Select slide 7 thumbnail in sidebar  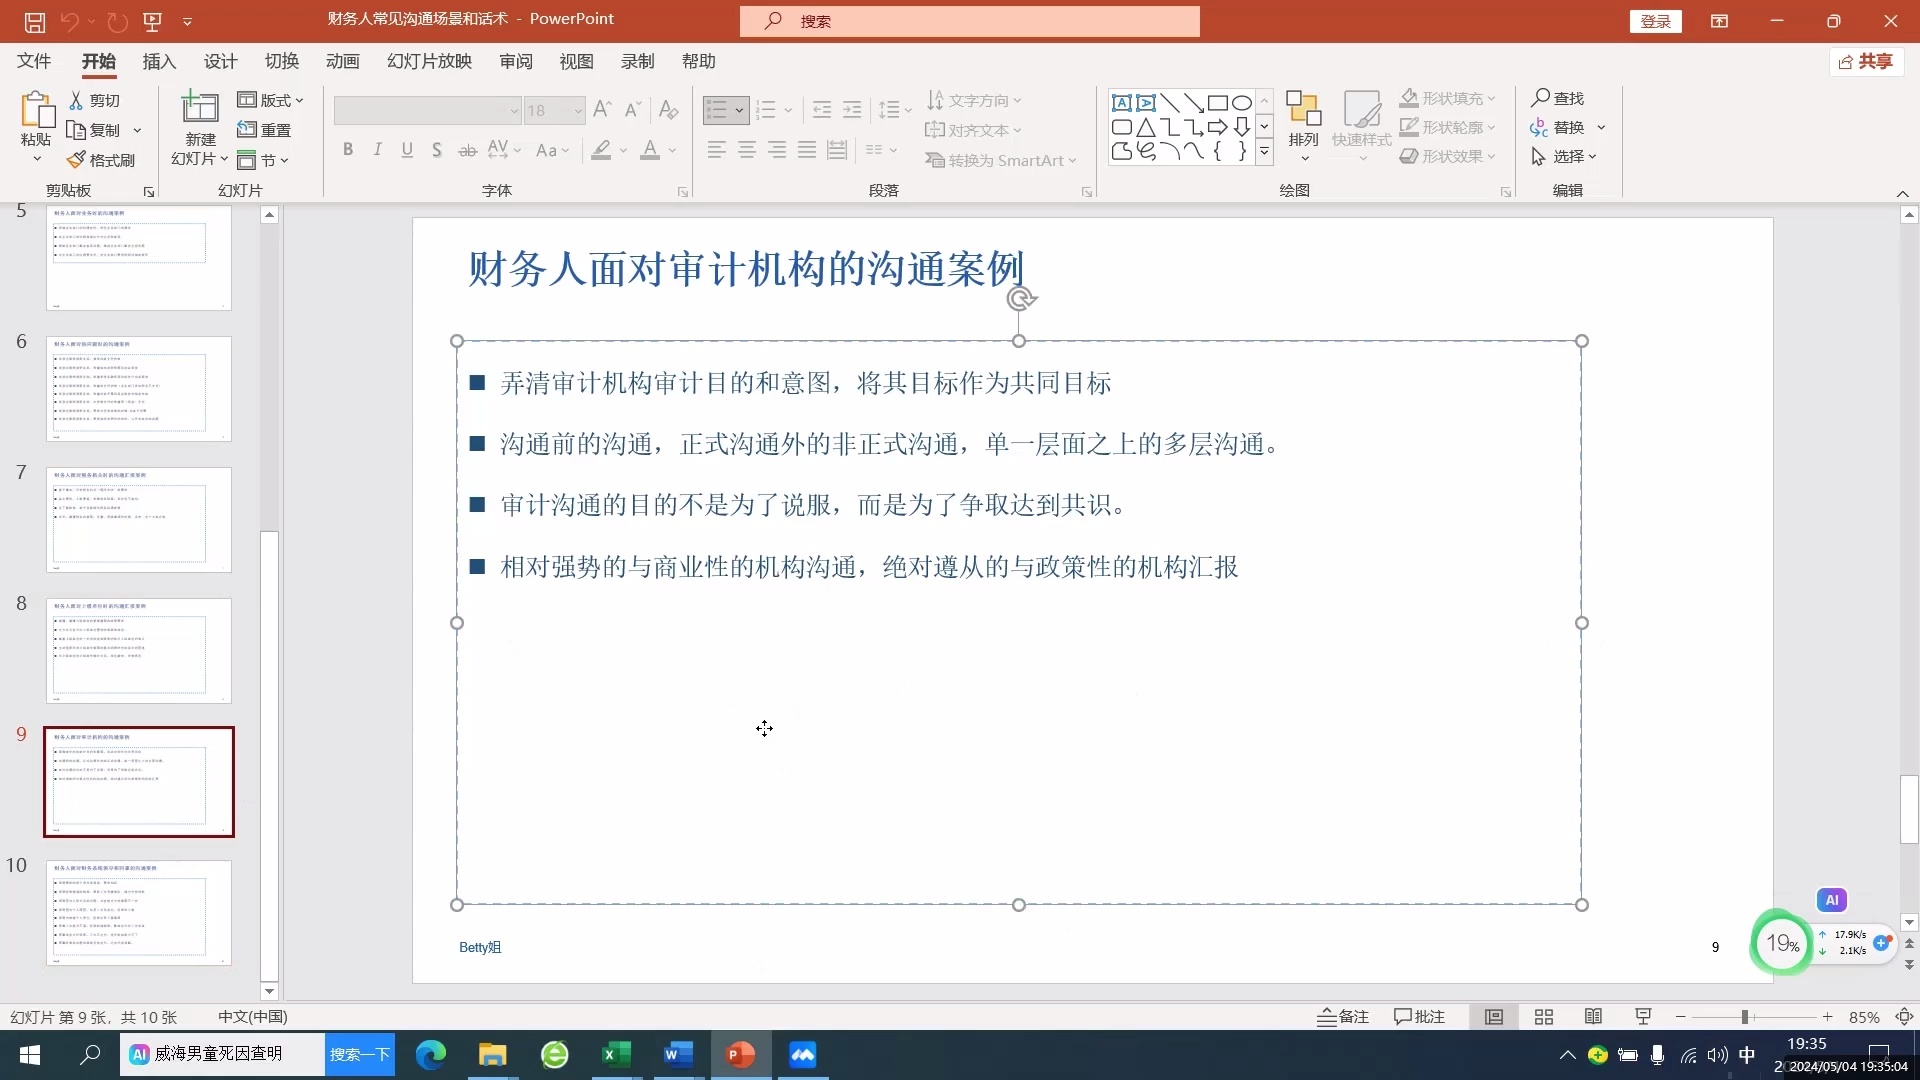pos(139,519)
